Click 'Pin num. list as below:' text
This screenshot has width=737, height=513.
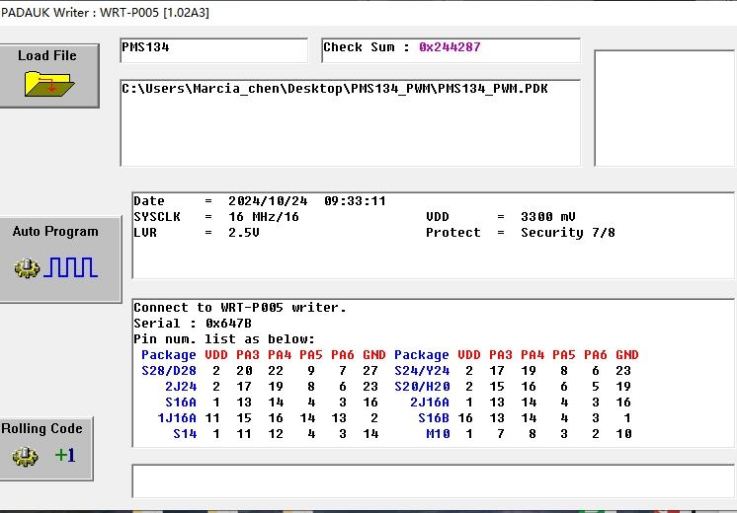click(224, 339)
